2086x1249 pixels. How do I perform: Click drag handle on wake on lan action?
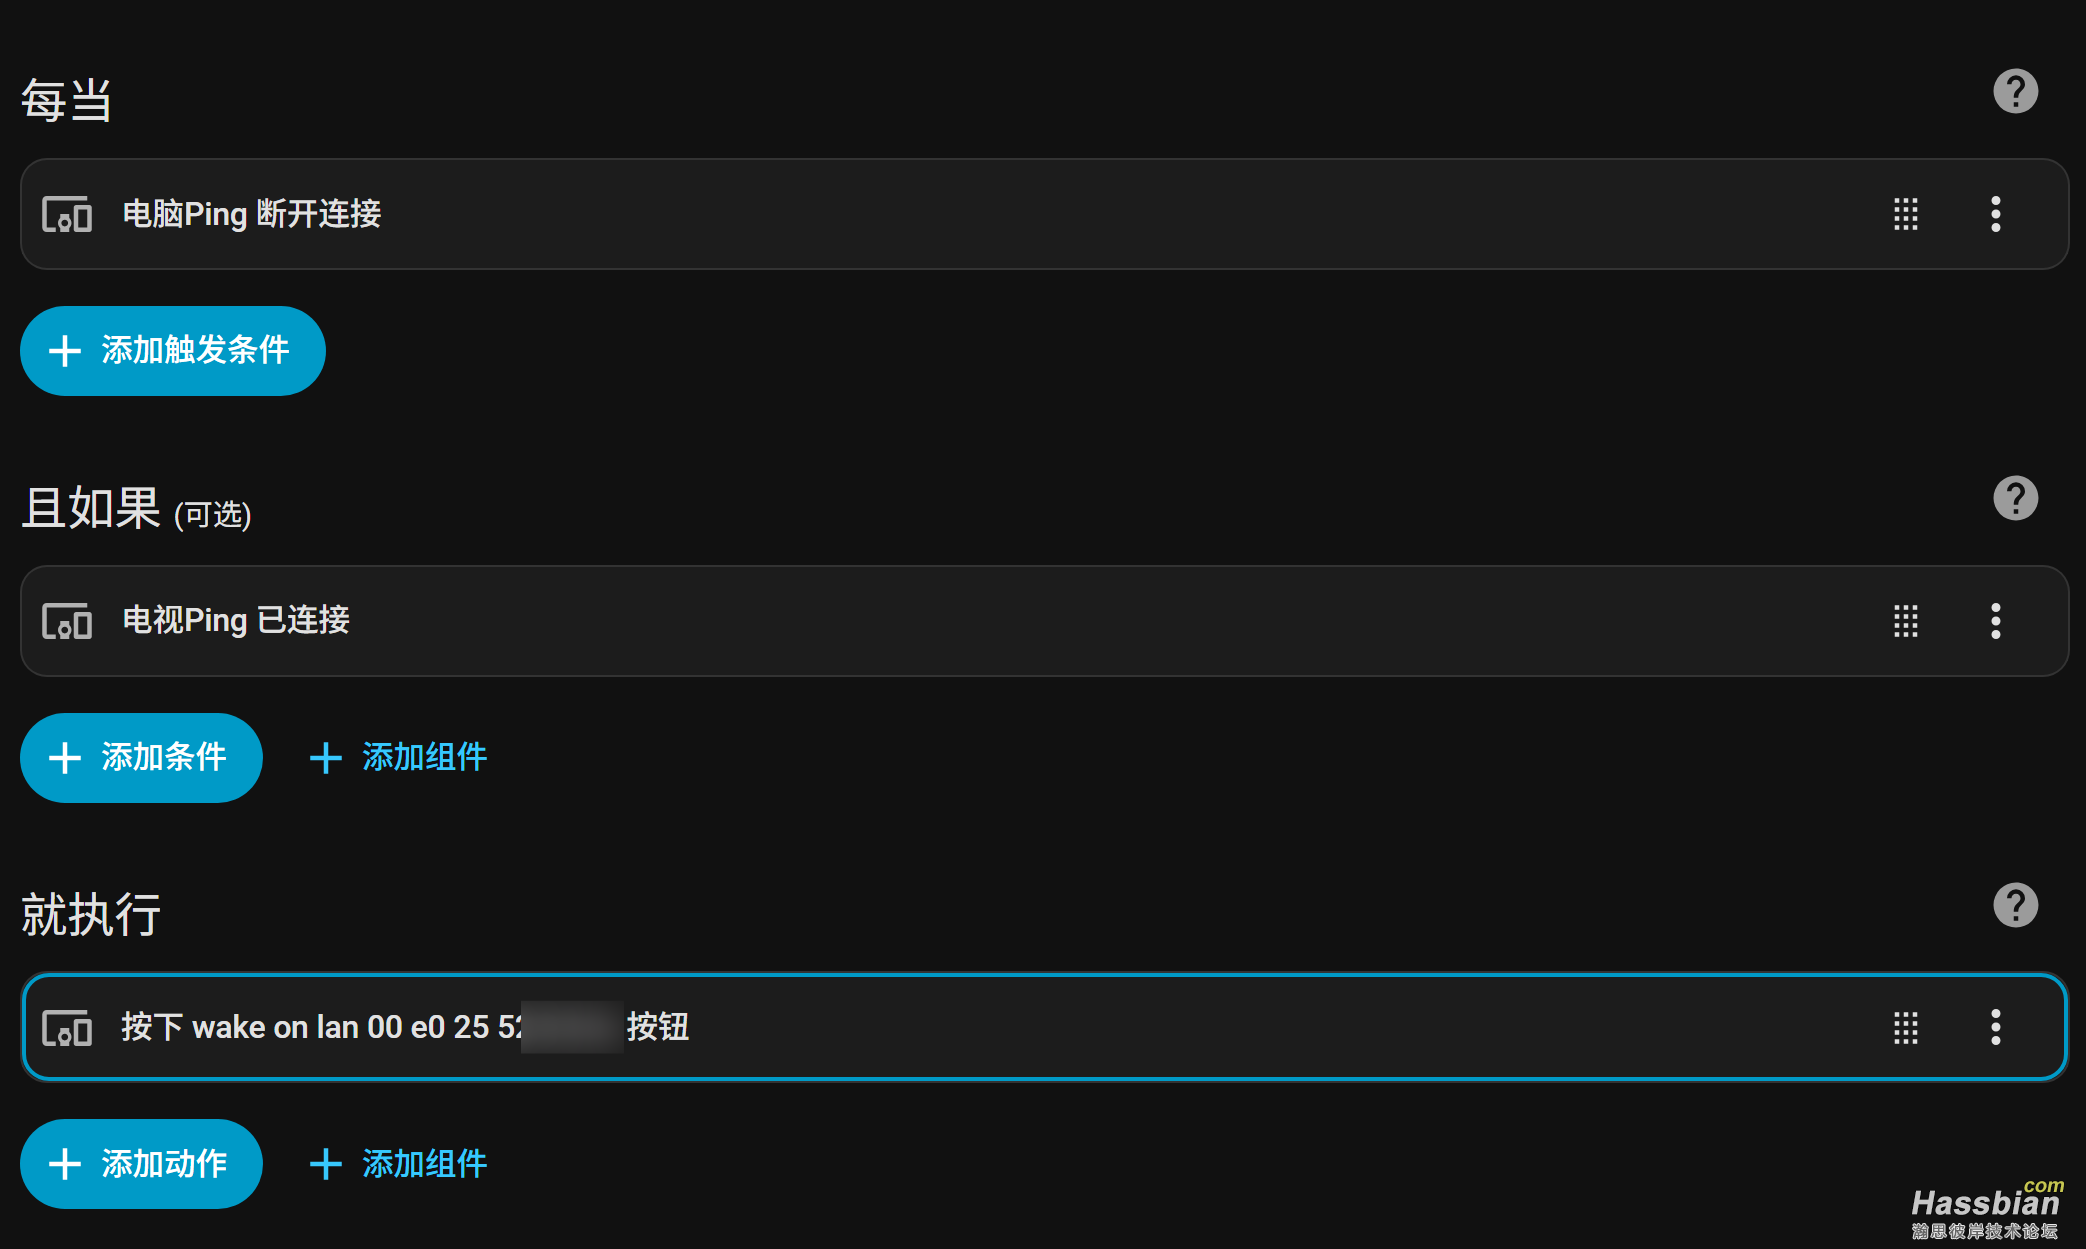(1905, 1027)
